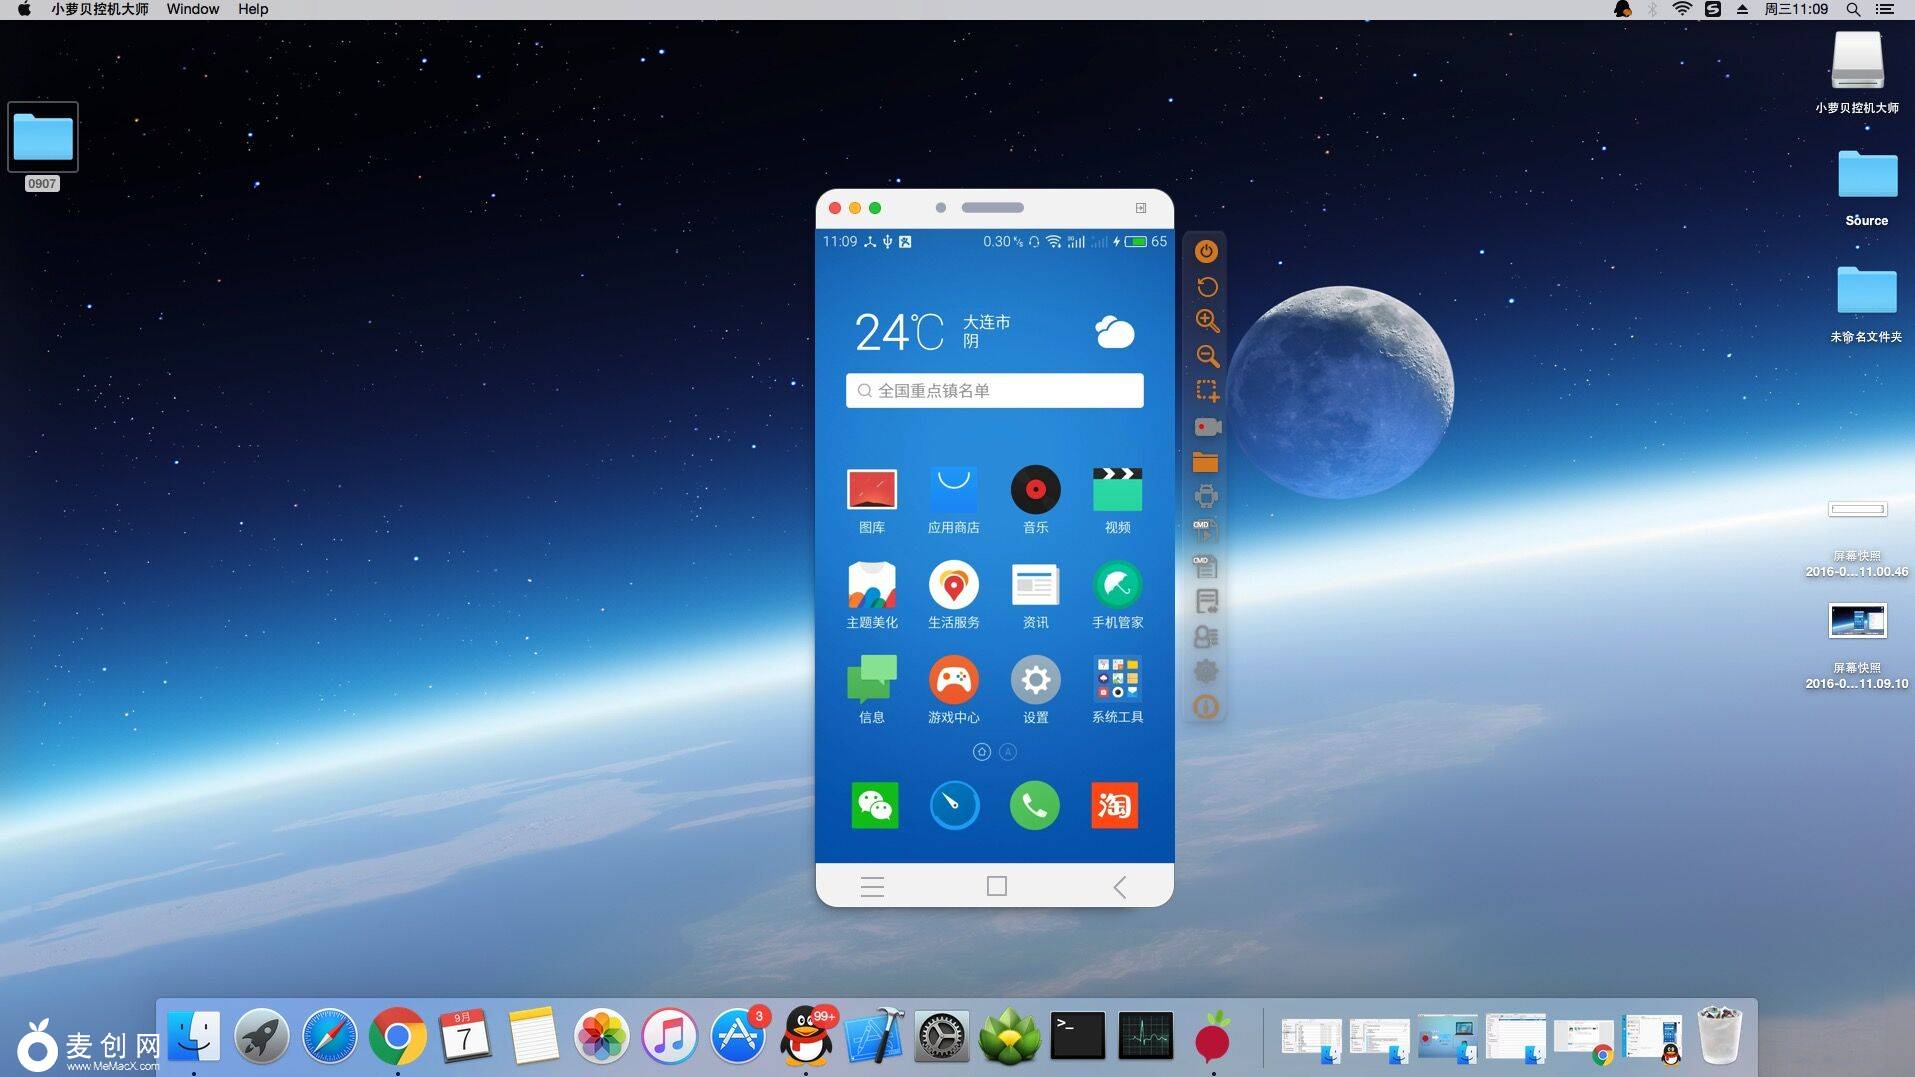Click the orange power button in side toolbar
Screen dimensions: 1915x1077
point(1206,252)
